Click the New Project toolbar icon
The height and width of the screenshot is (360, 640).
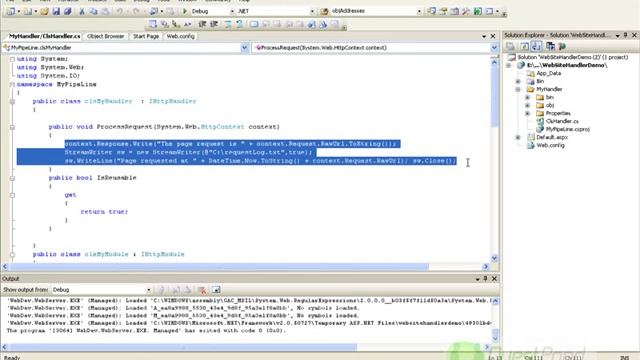click(11, 11)
